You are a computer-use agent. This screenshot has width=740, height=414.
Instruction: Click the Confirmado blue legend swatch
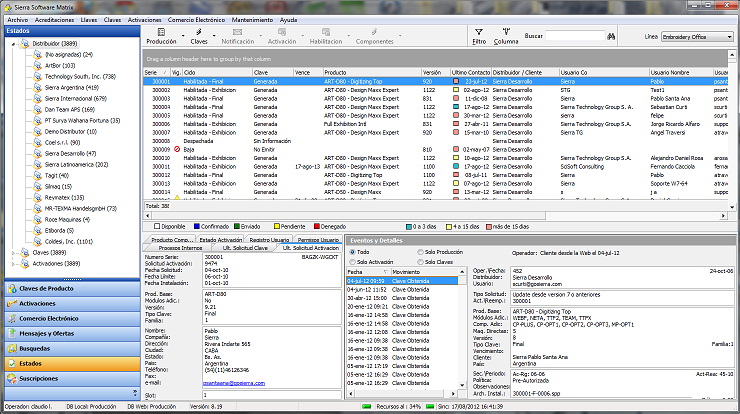[197, 227]
